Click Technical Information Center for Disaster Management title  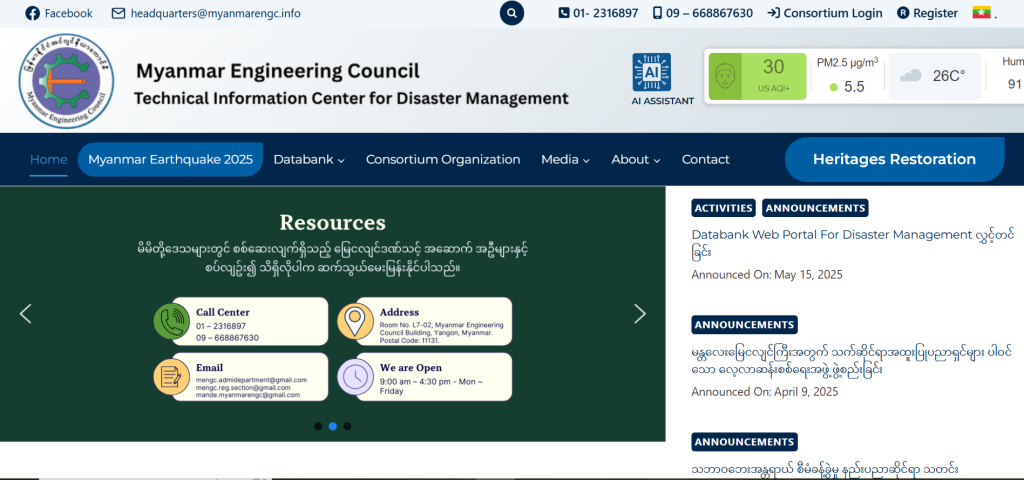tap(351, 99)
